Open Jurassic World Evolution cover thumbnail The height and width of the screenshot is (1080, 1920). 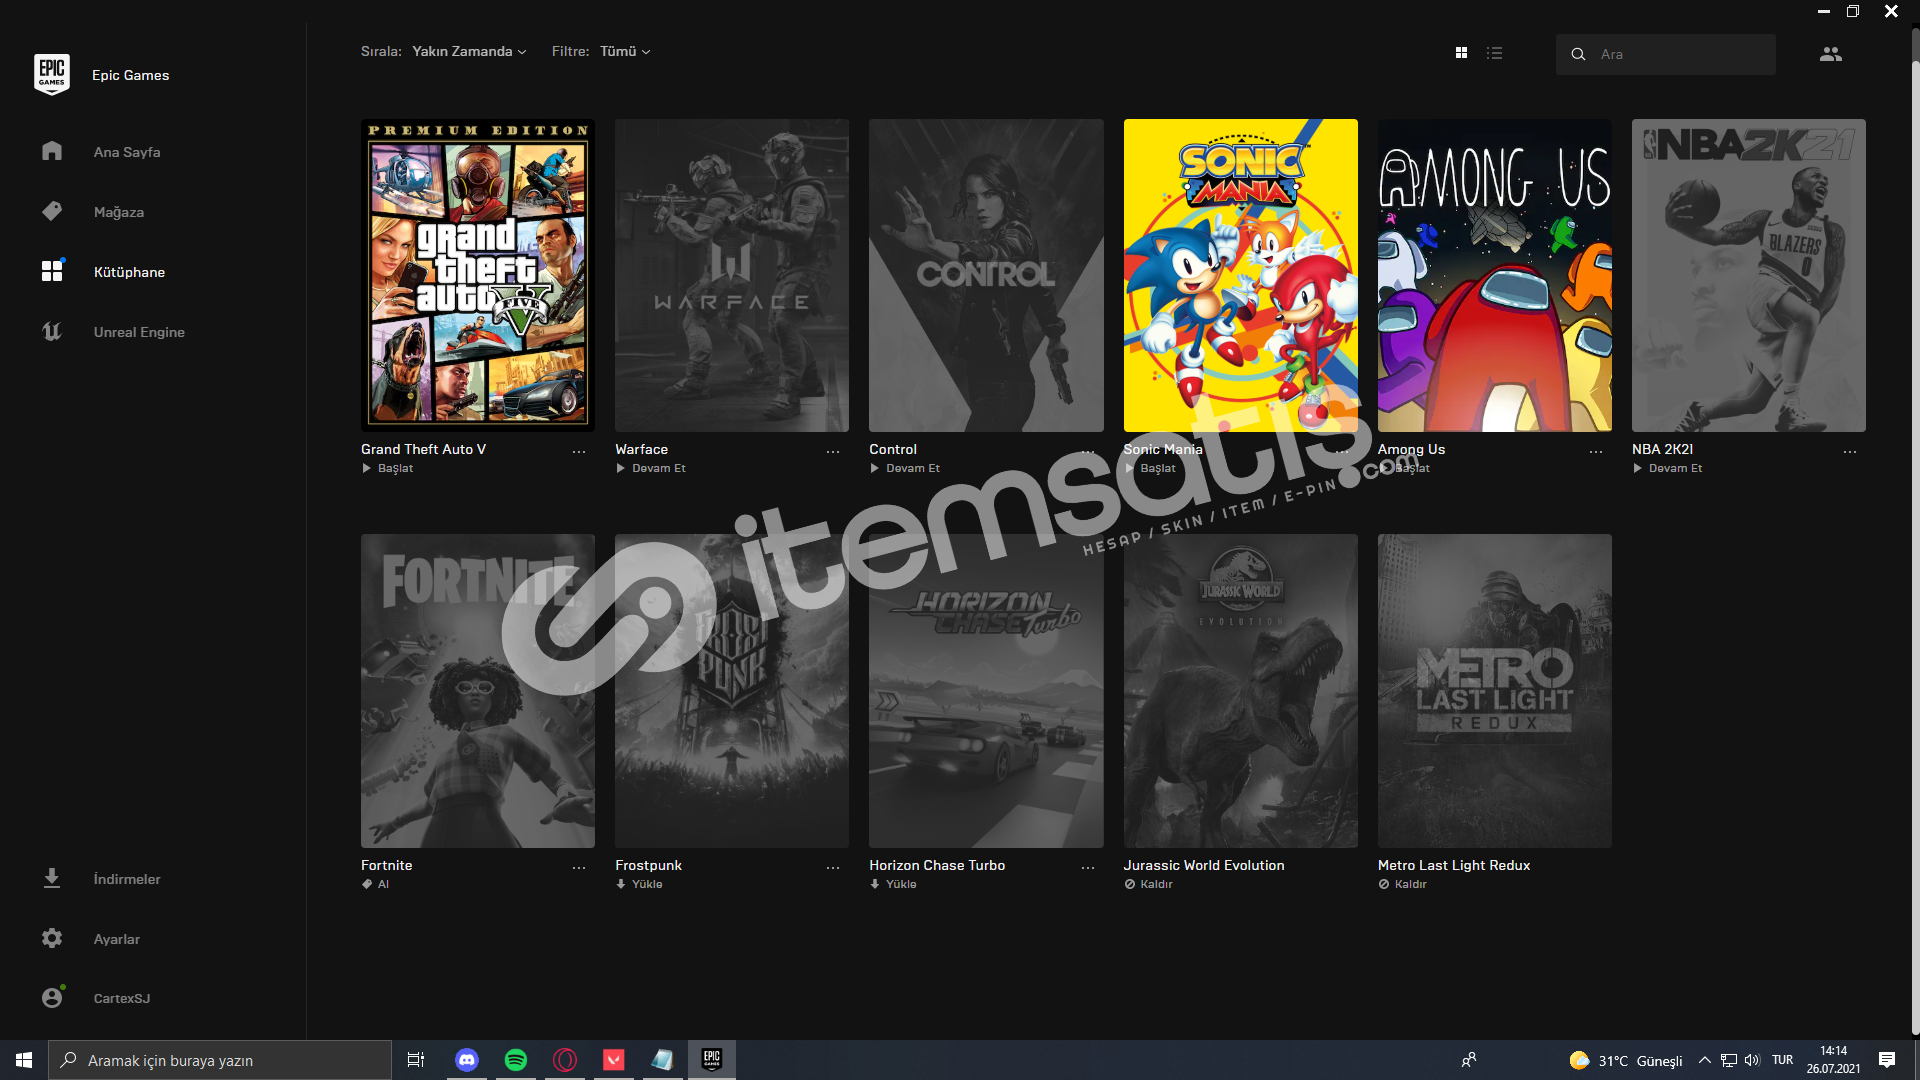point(1241,691)
